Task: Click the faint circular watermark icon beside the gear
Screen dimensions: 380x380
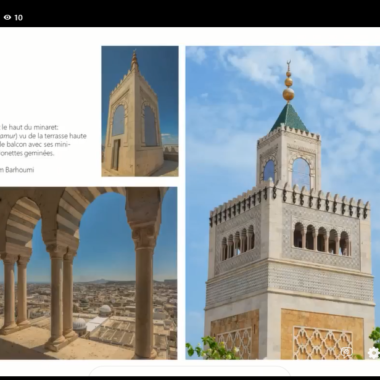Action: [x=347, y=353]
